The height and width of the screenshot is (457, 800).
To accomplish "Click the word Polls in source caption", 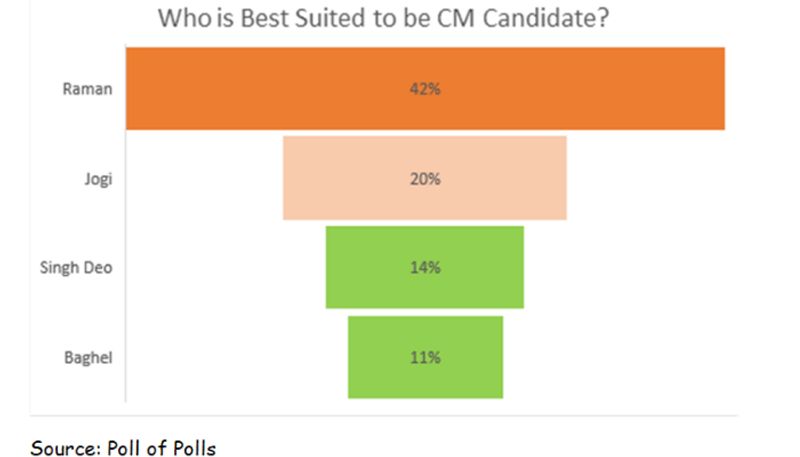I will pos(194,448).
